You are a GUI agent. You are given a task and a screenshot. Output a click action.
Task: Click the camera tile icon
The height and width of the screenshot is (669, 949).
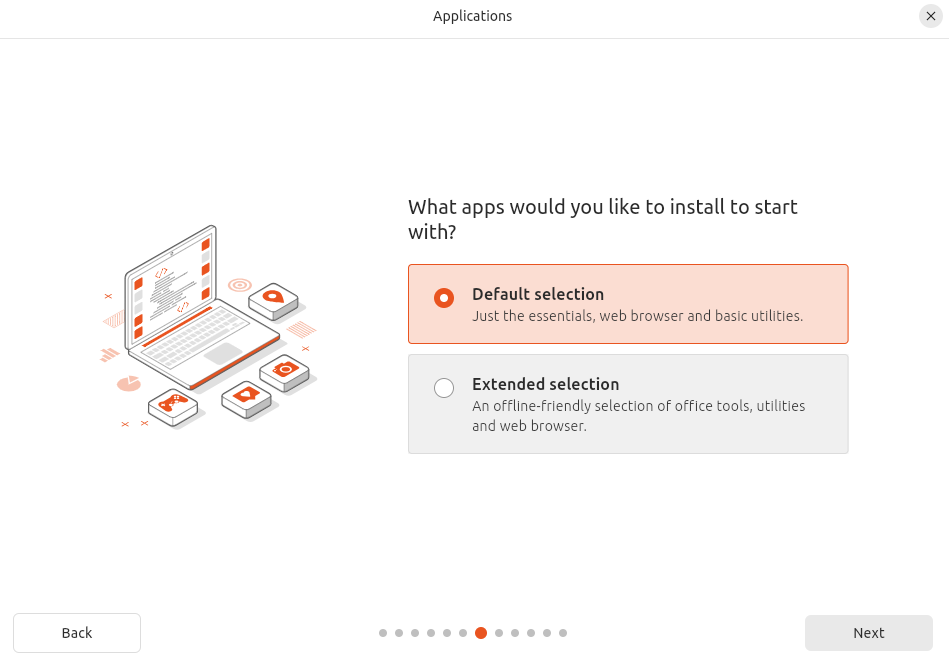pos(285,369)
